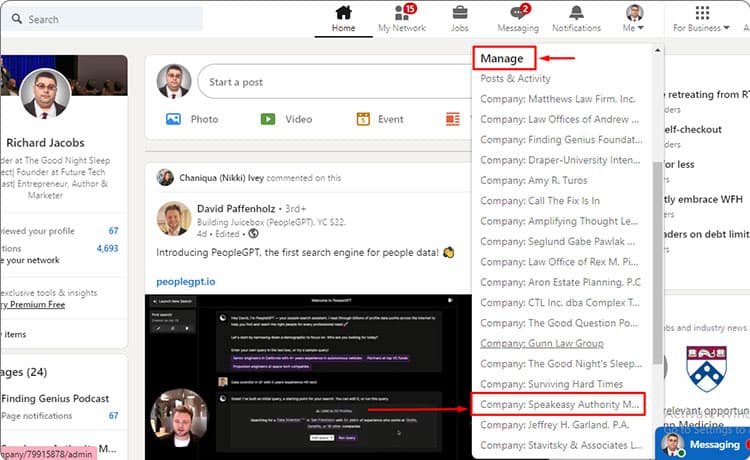This screenshot has width=750, height=460.
Task: Open Richard Jacobs profile name link
Action: [45, 142]
